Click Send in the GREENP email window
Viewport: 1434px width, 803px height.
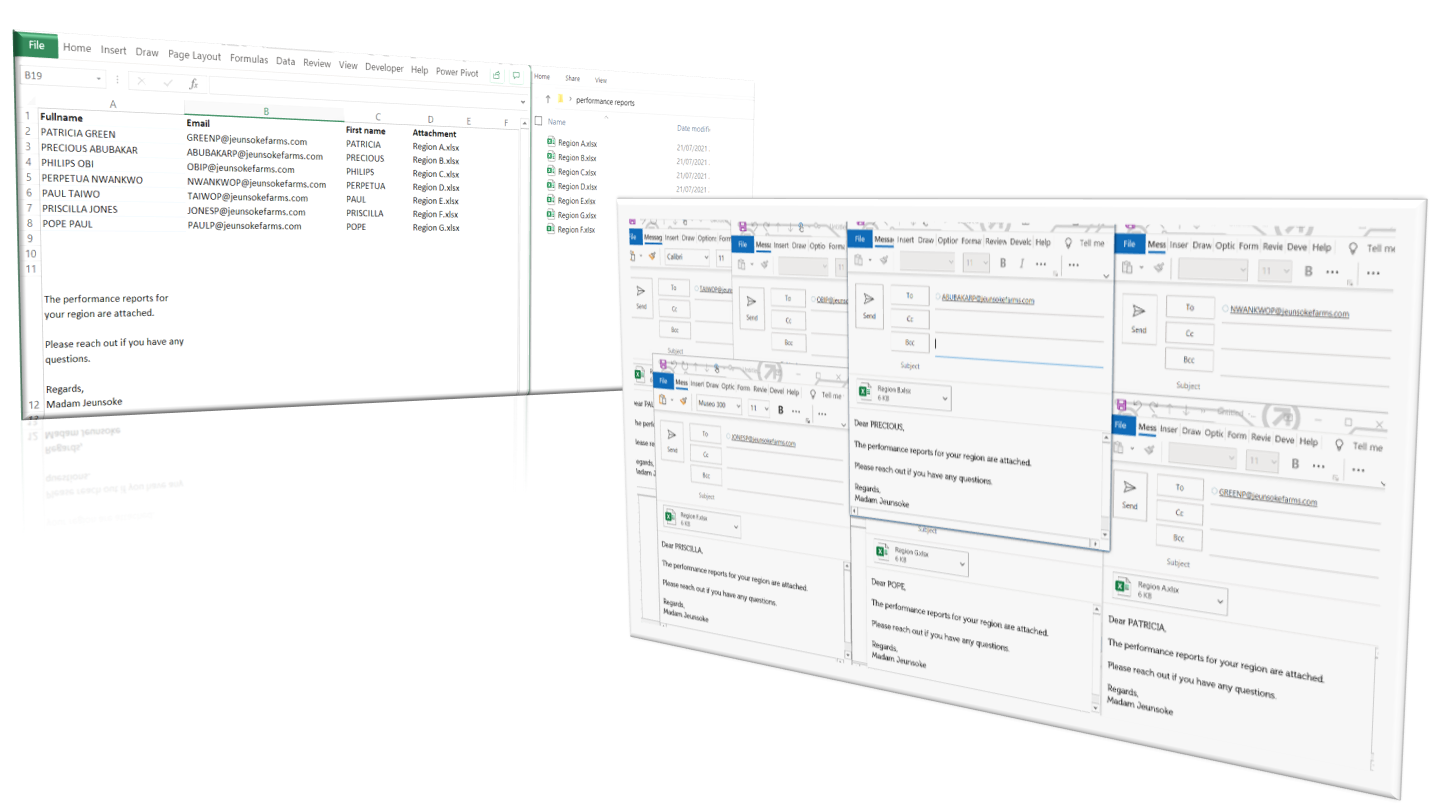1130,494
